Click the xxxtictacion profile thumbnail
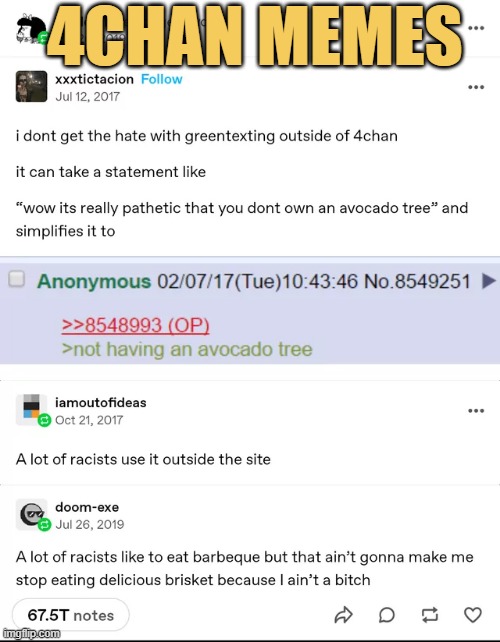Screen dimensions: 500x642 pos(32,86)
